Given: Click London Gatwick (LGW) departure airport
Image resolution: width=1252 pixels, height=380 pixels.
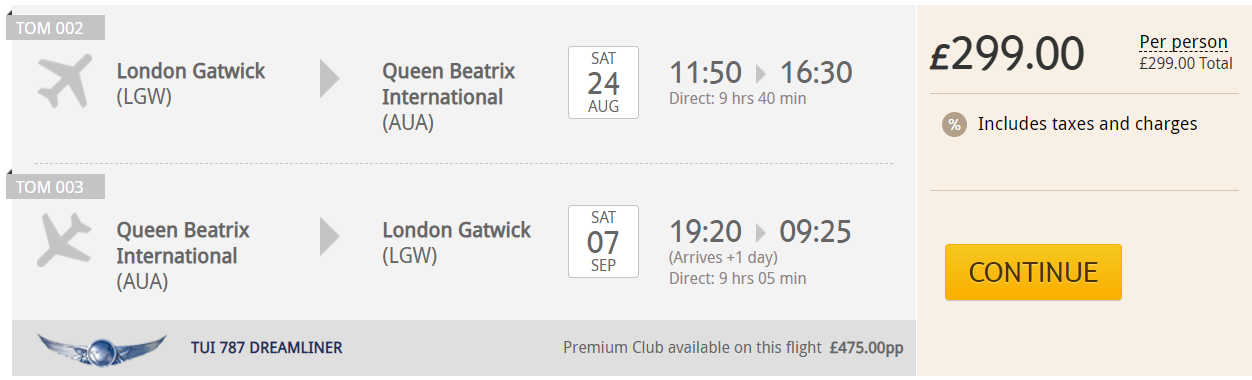Looking at the screenshot, I should click(191, 83).
